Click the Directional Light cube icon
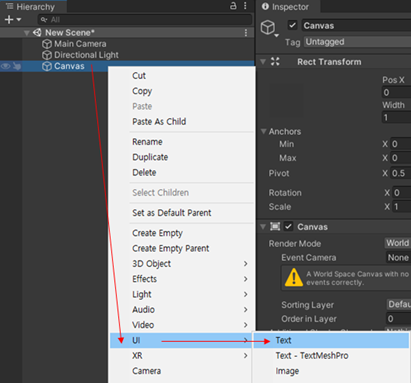 click(47, 55)
